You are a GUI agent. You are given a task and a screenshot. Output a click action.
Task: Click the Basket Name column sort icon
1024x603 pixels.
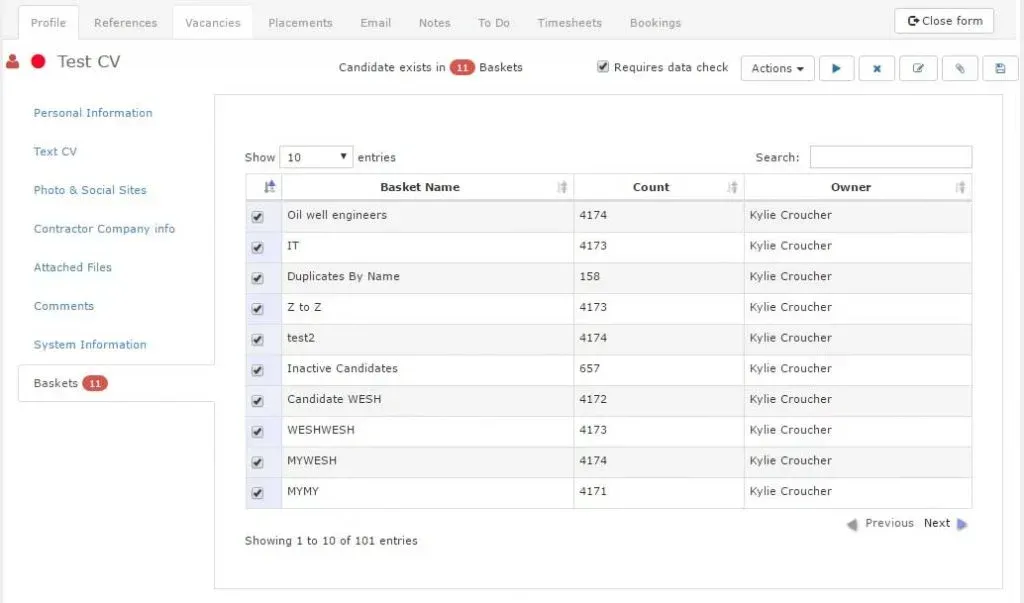pyautogui.click(x=562, y=187)
